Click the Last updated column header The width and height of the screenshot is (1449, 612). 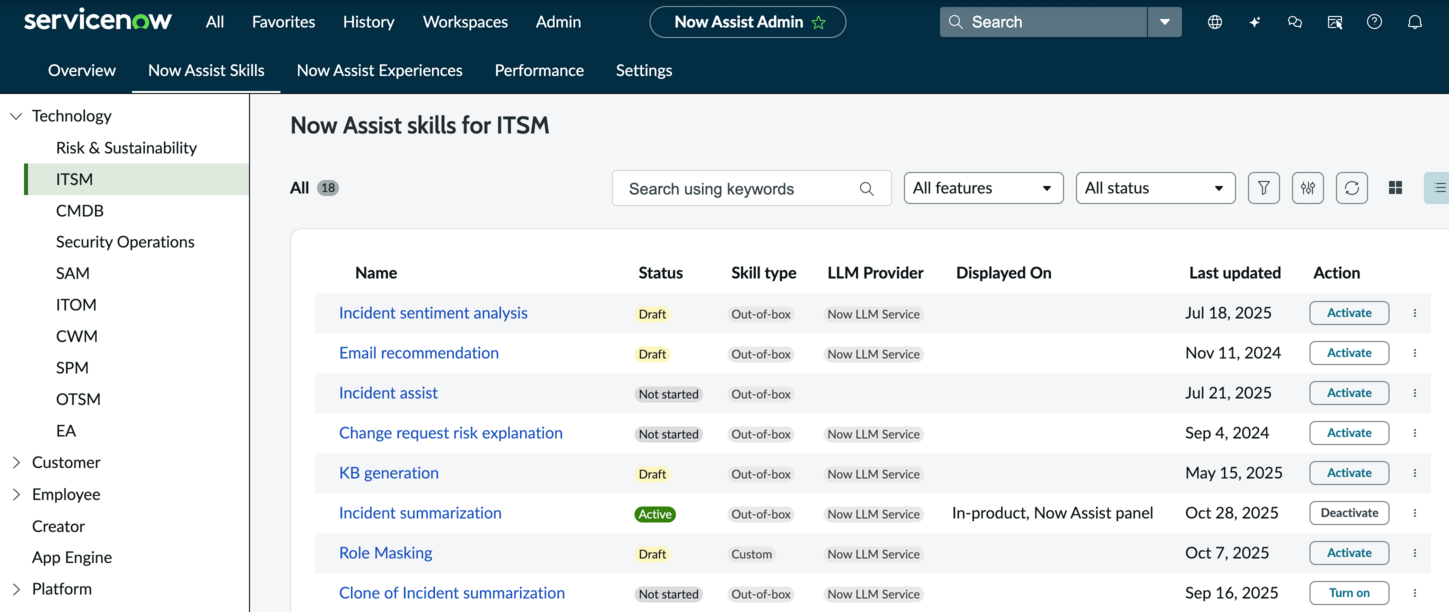pos(1235,273)
